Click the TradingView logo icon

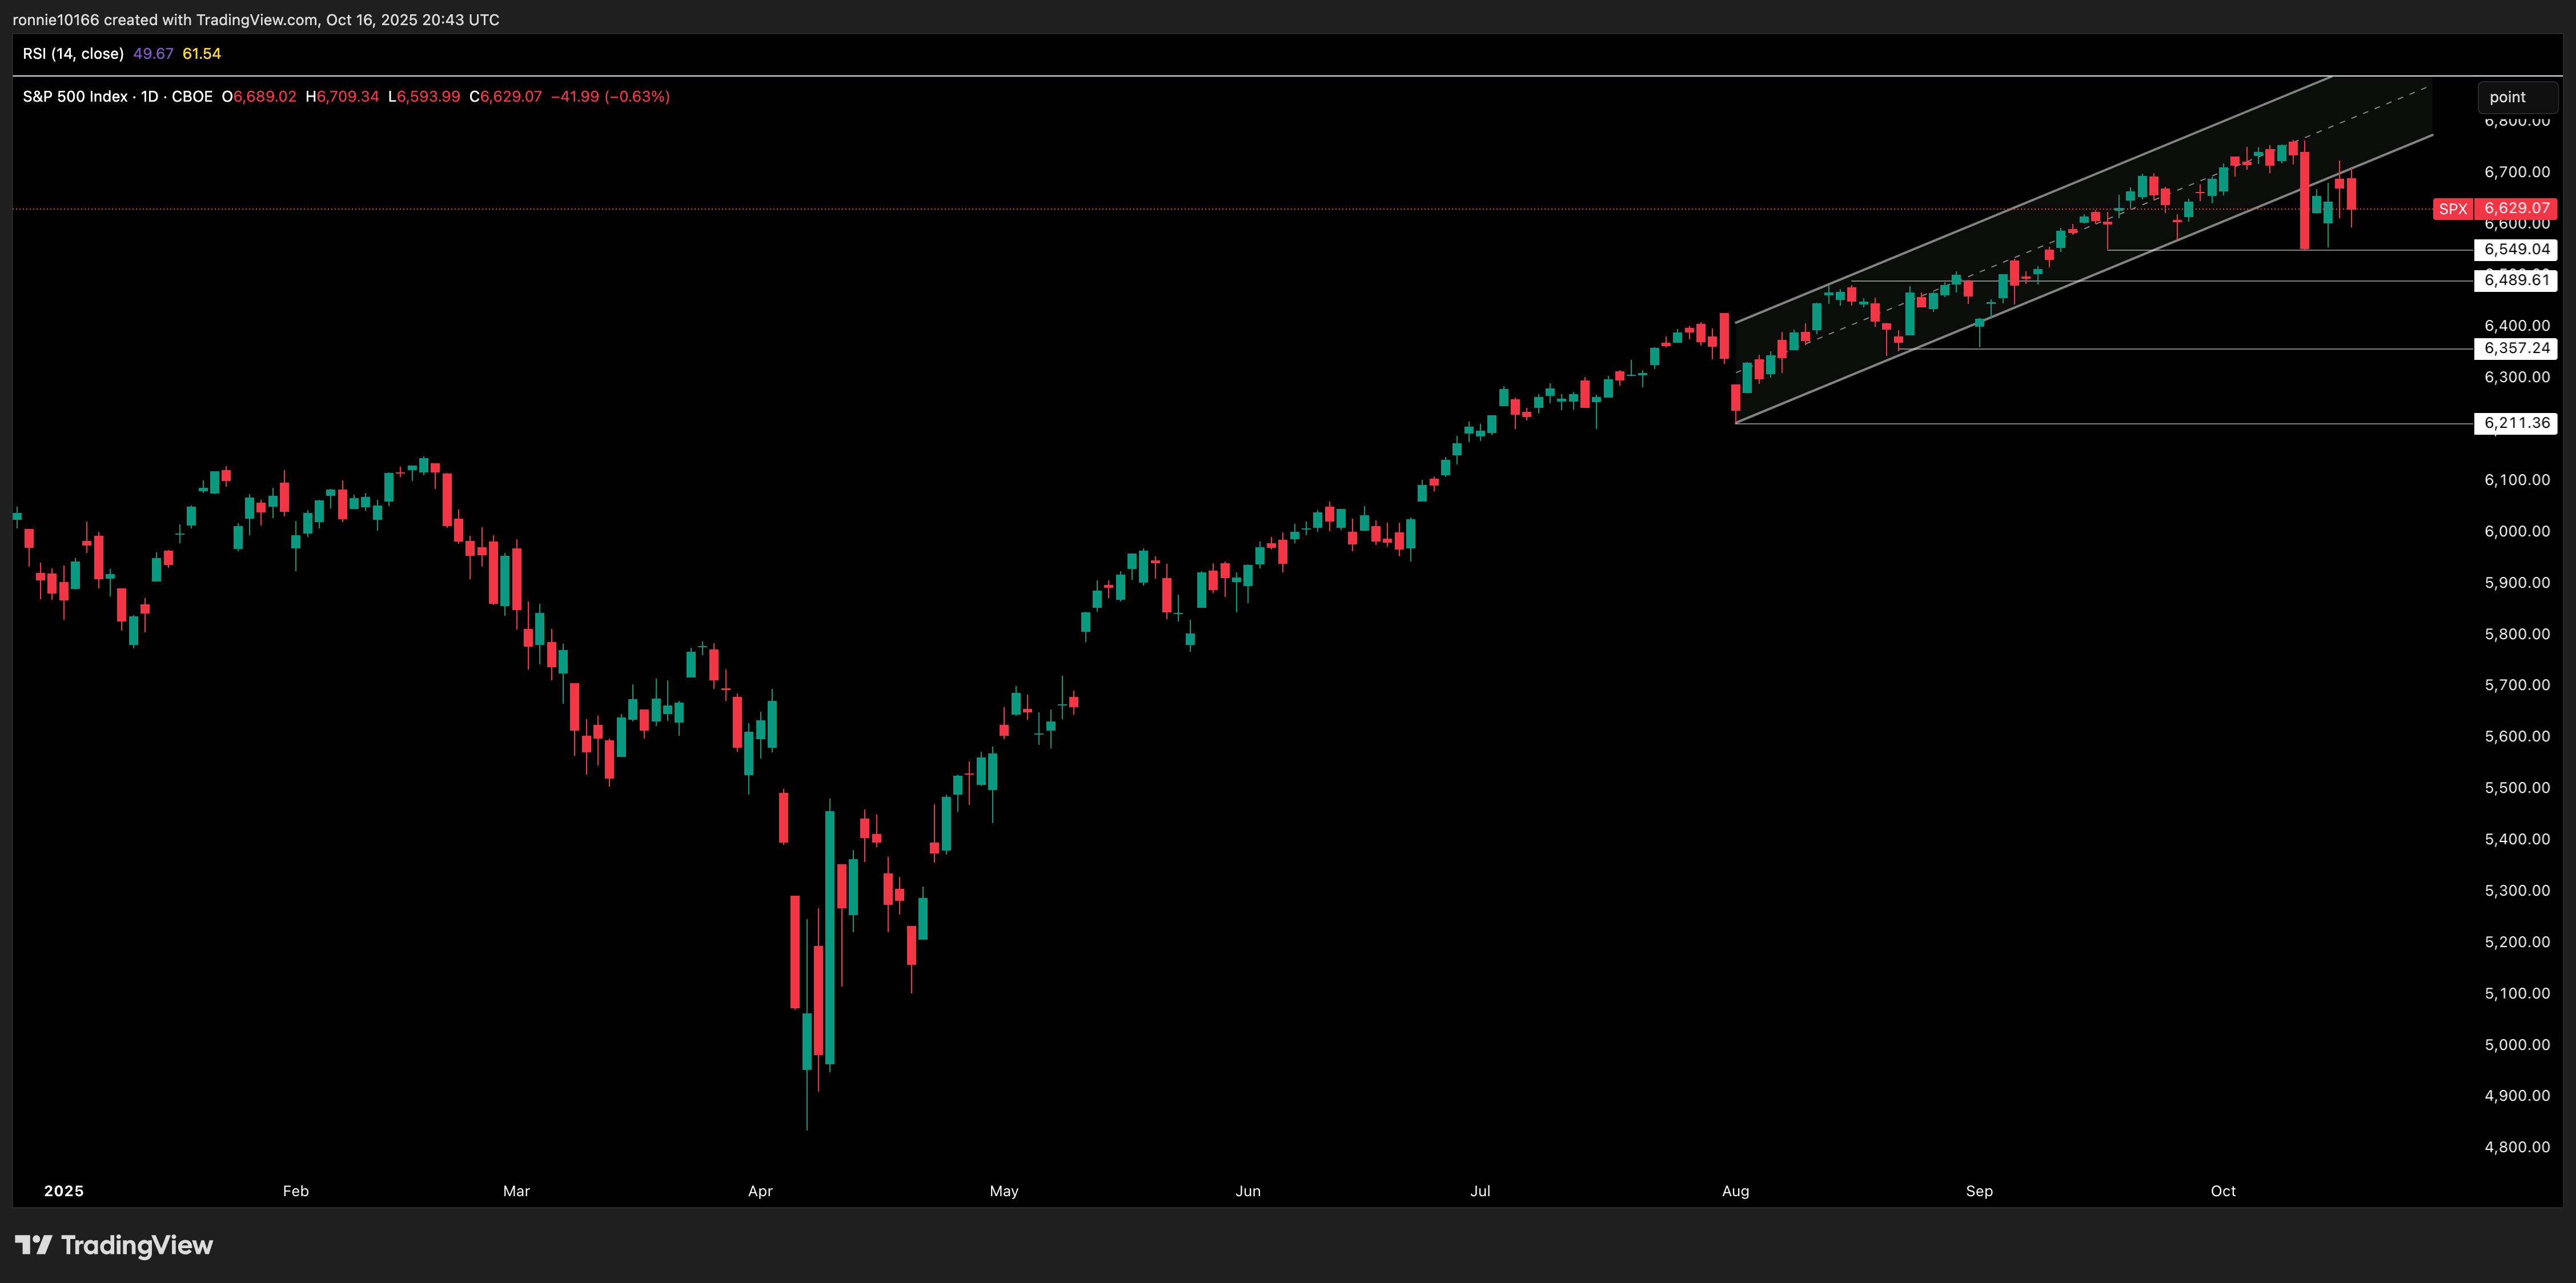(33, 1244)
